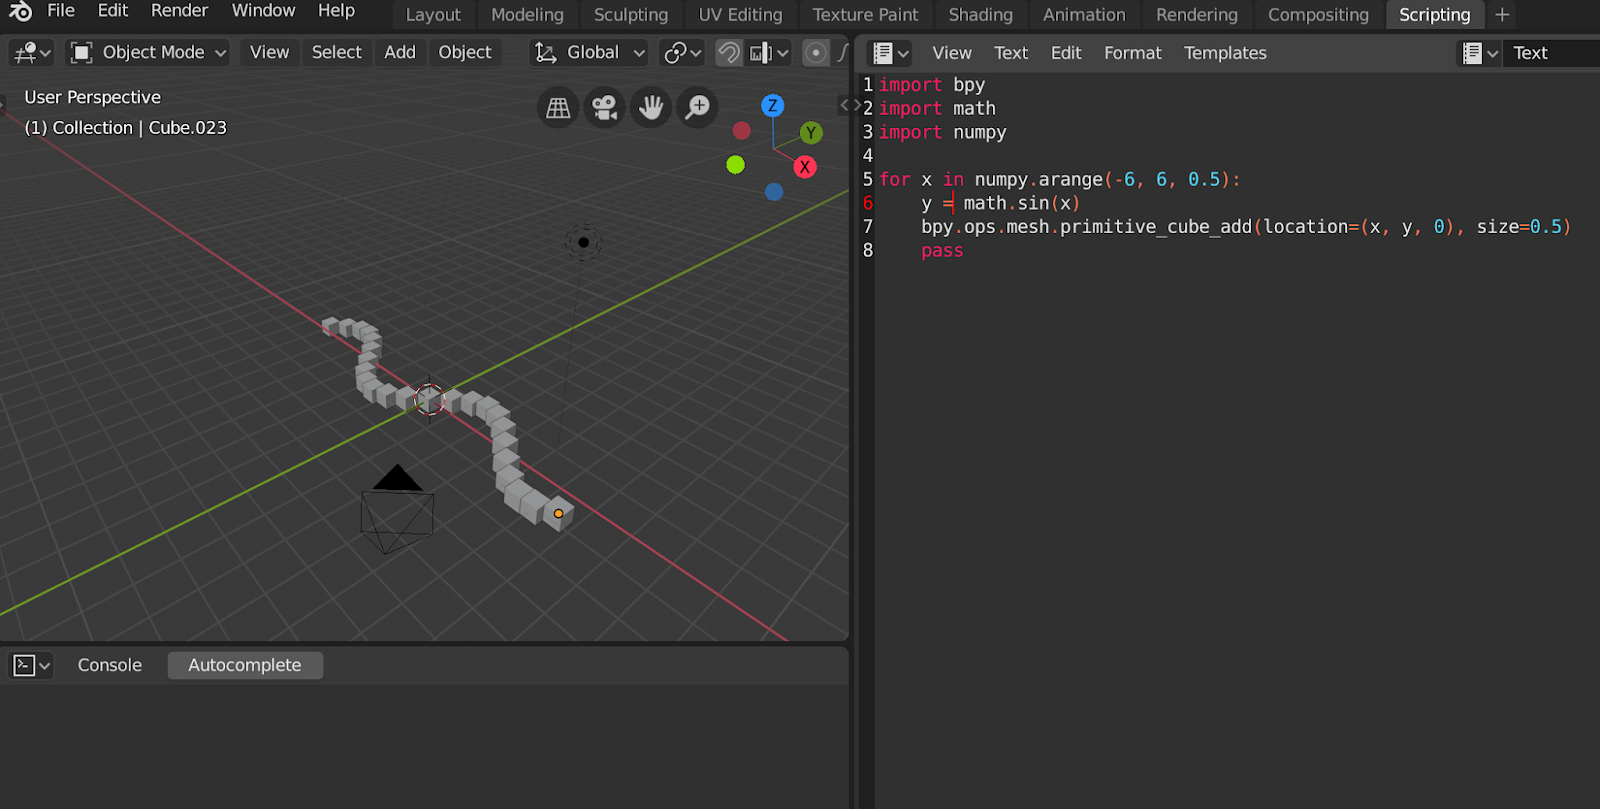Select the cube with the orange origin dot
The width and height of the screenshot is (1600, 809).
pyautogui.click(x=558, y=513)
